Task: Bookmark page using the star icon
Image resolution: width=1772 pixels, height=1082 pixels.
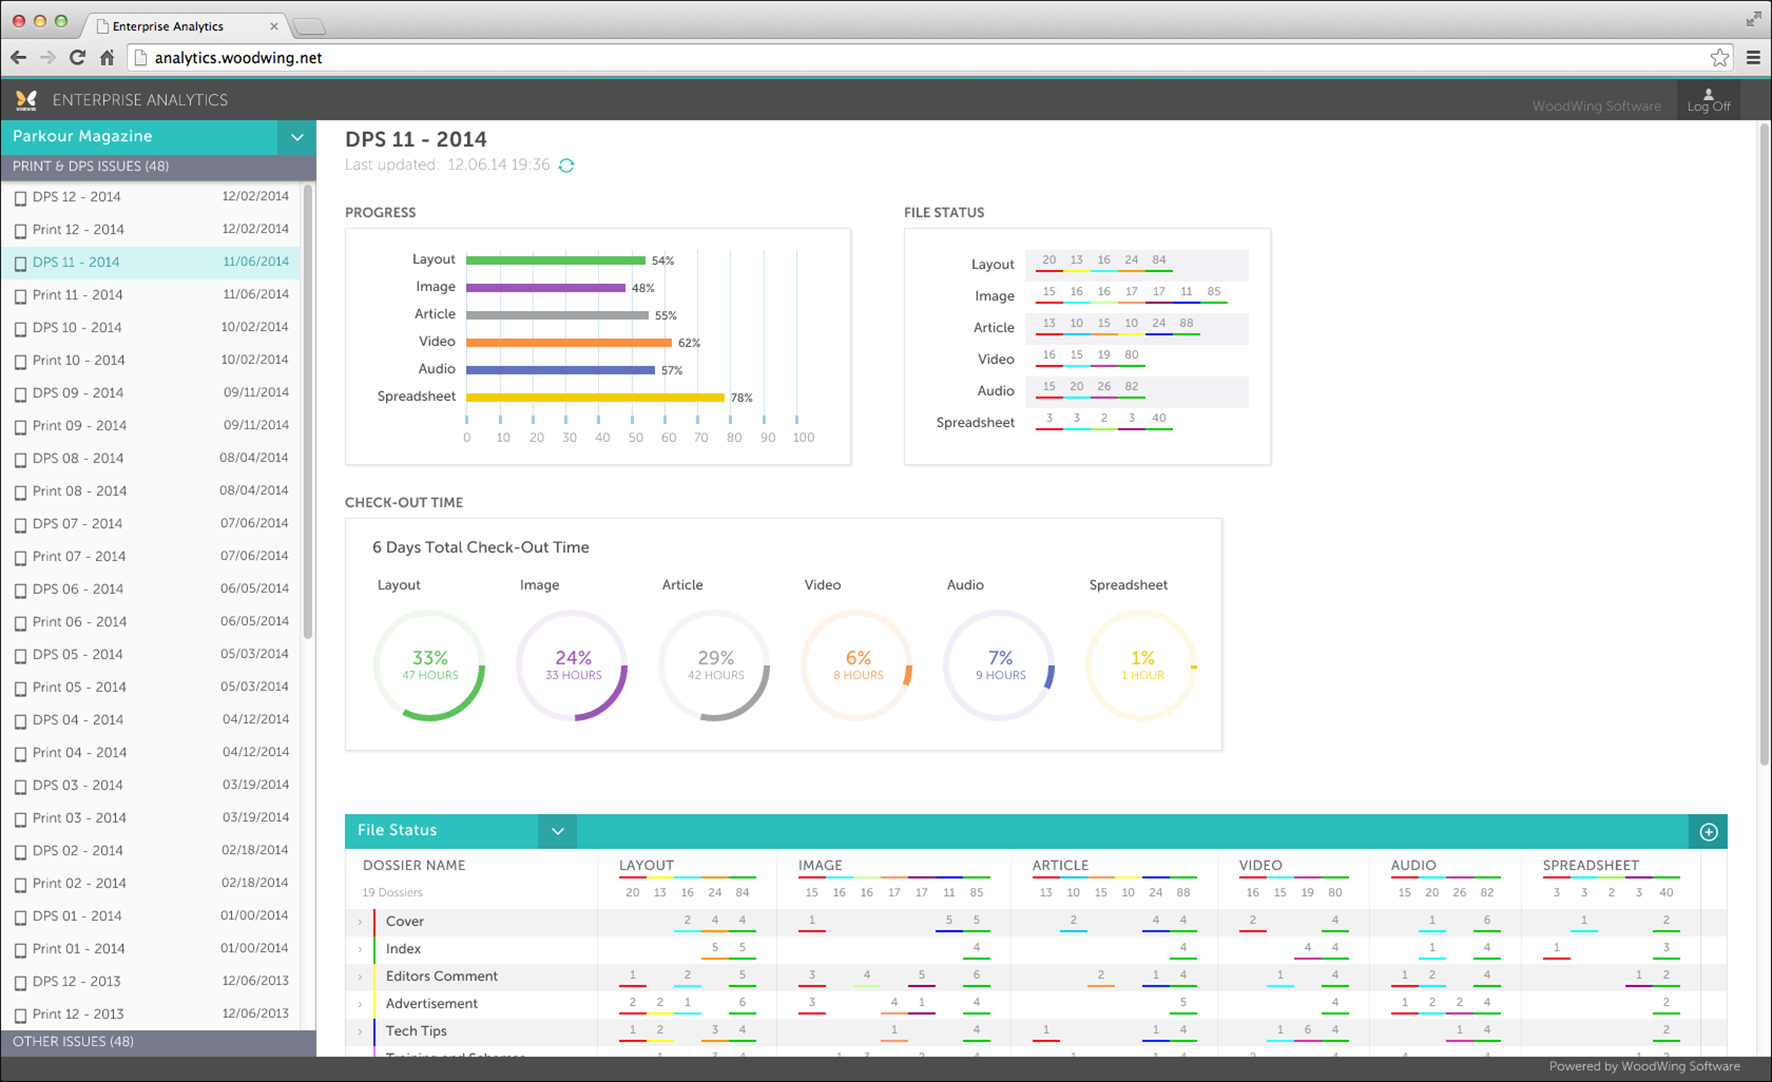Action: click(1719, 58)
